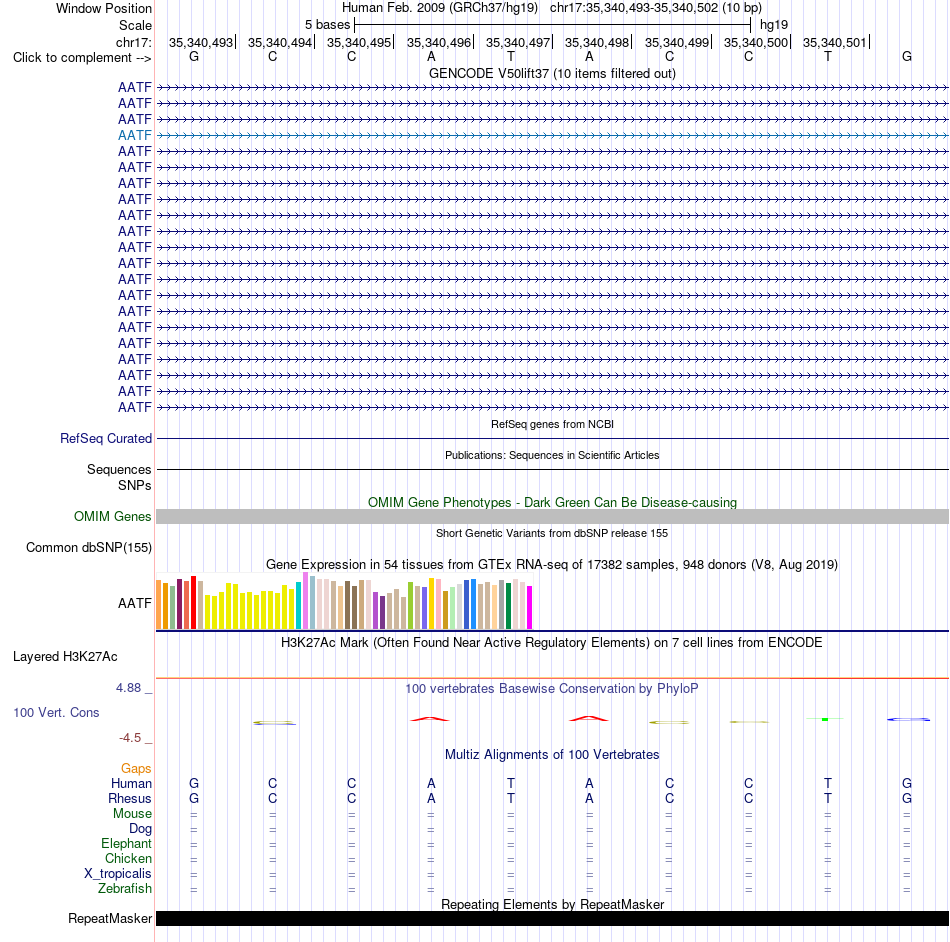Click the AATF label beside the GTEx chart
The width and height of the screenshot is (950, 942).
pos(135,603)
